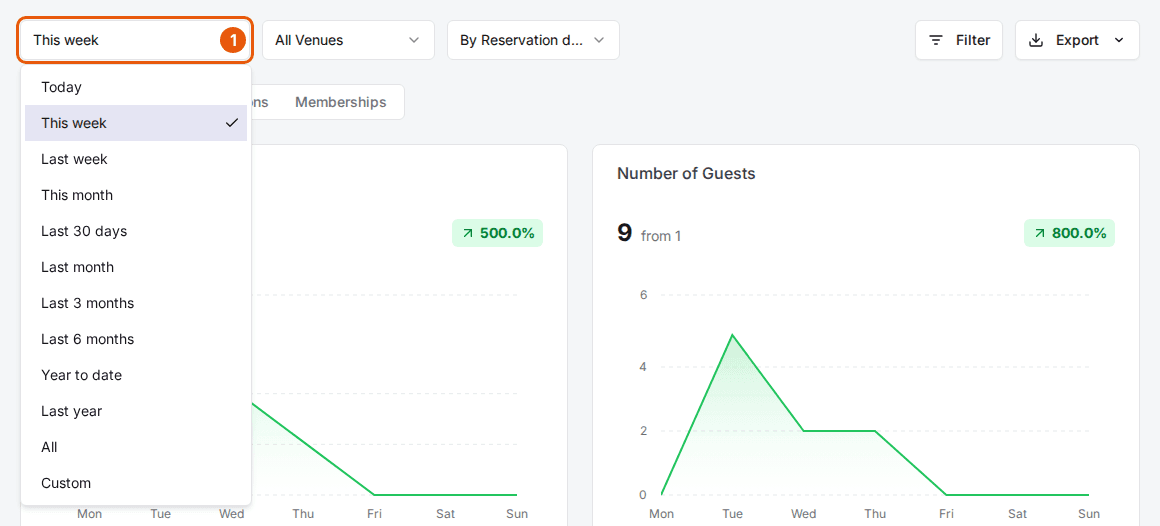Image resolution: width=1160 pixels, height=526 pixels.
Task: Select Last 30 days option
Action: point(136,231)
